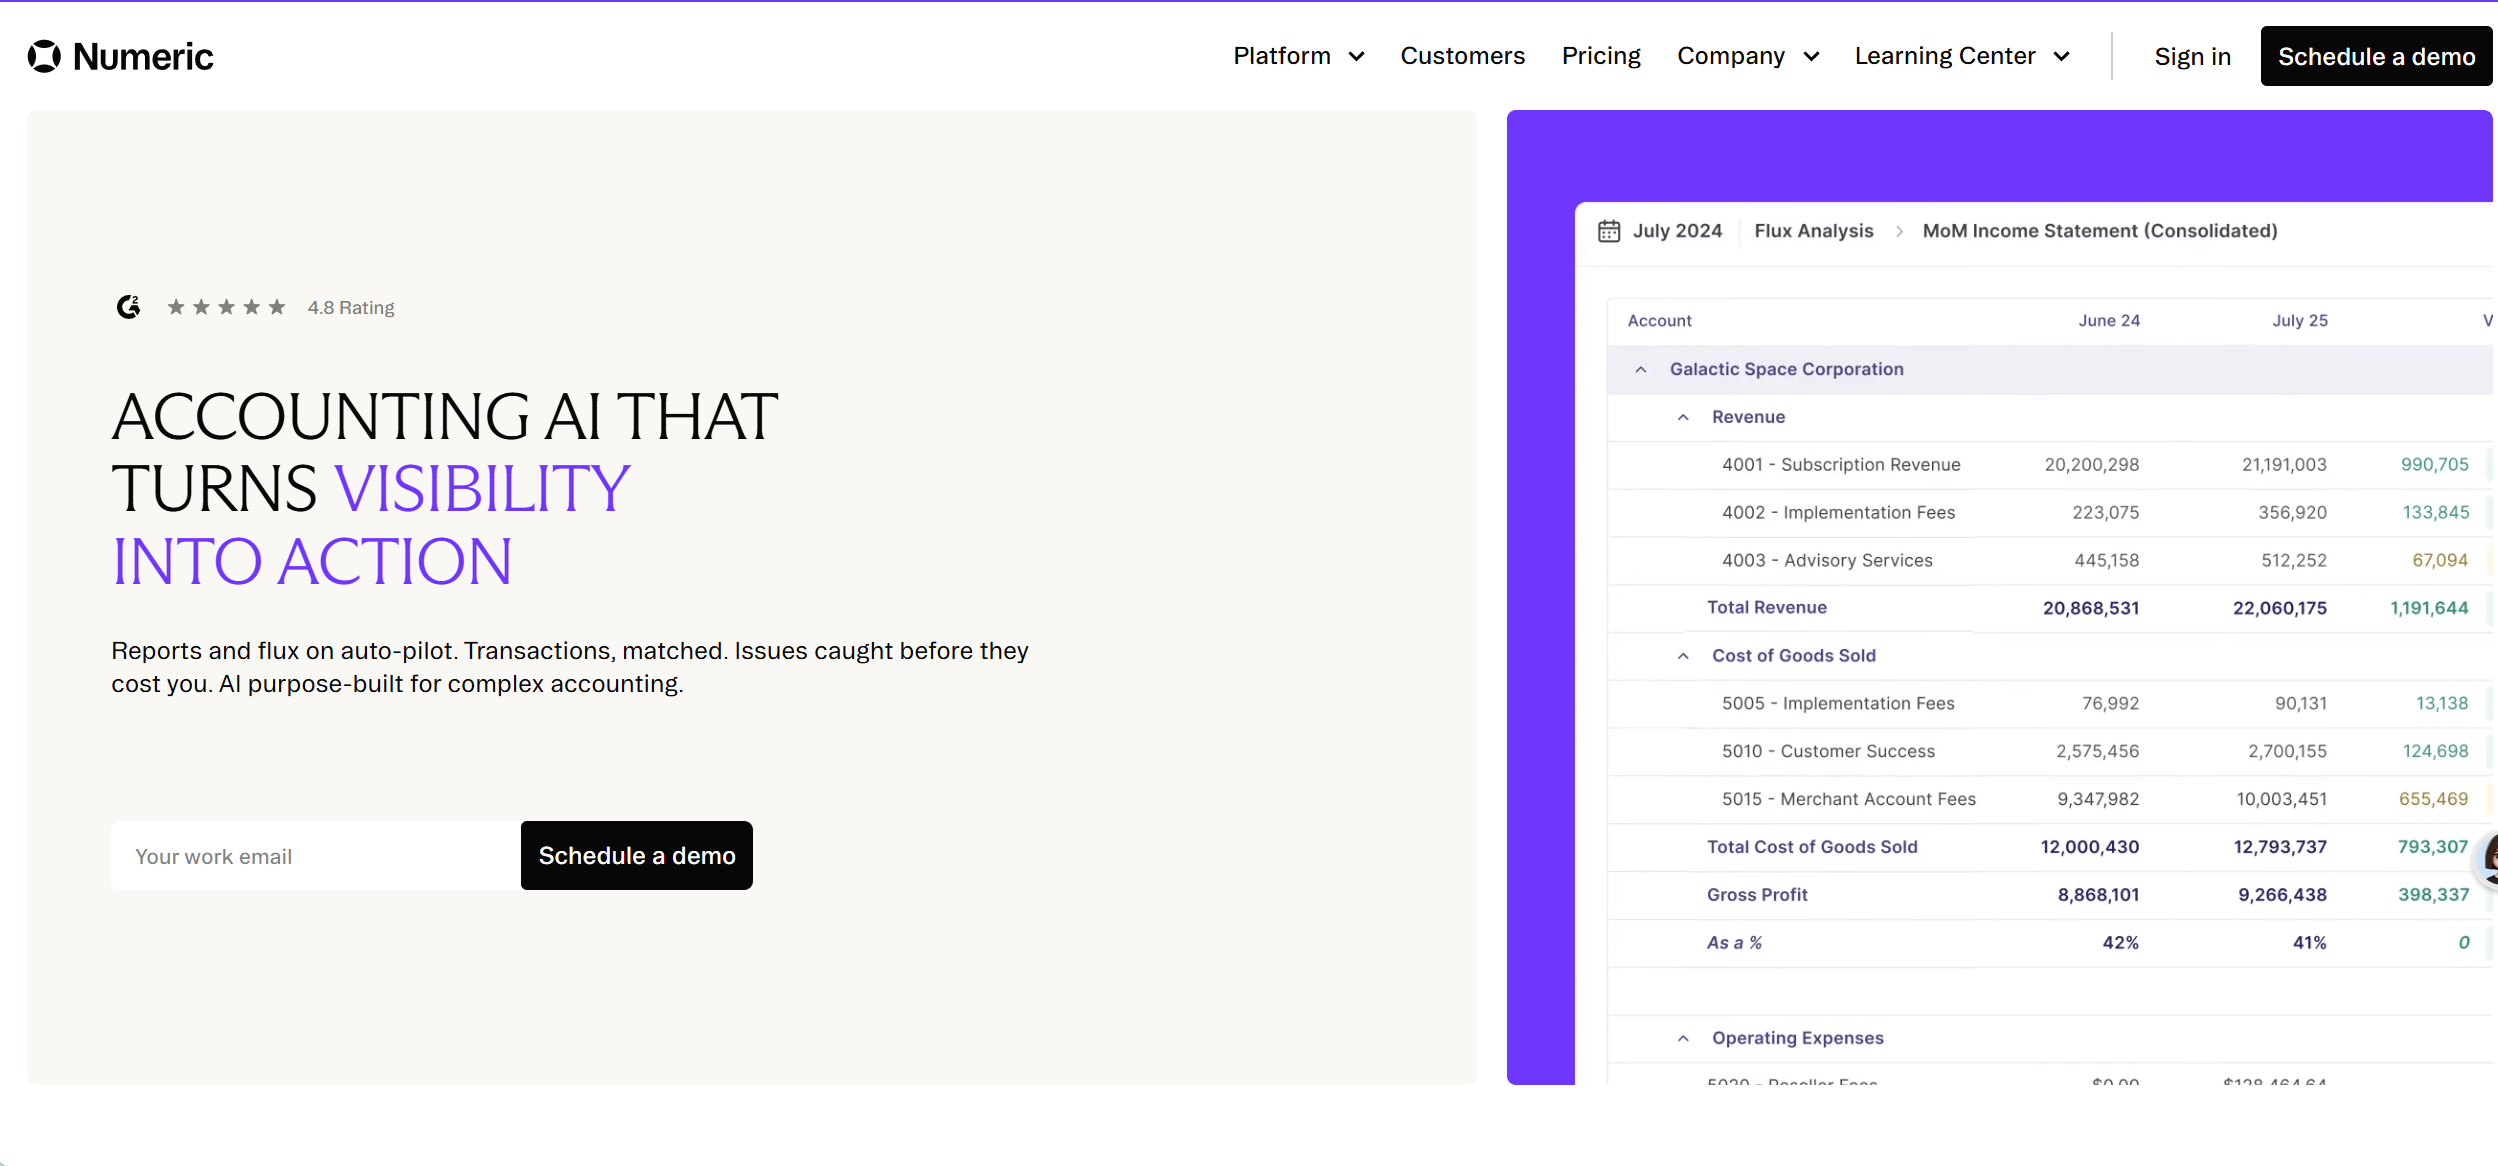Screen dimensions: 2498x1166
Task: Open the Company dropdown menu
Action: 1748,56
